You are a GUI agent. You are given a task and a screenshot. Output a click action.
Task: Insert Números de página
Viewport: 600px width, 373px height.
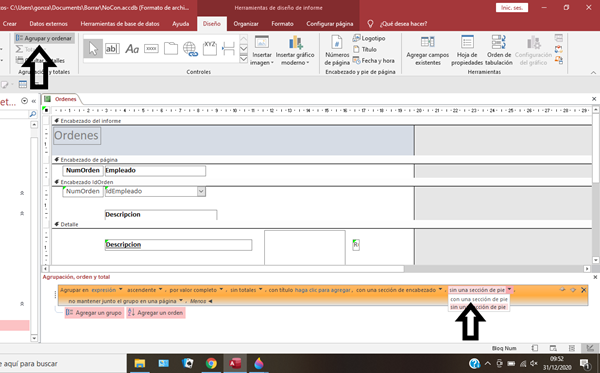point(337,51)
